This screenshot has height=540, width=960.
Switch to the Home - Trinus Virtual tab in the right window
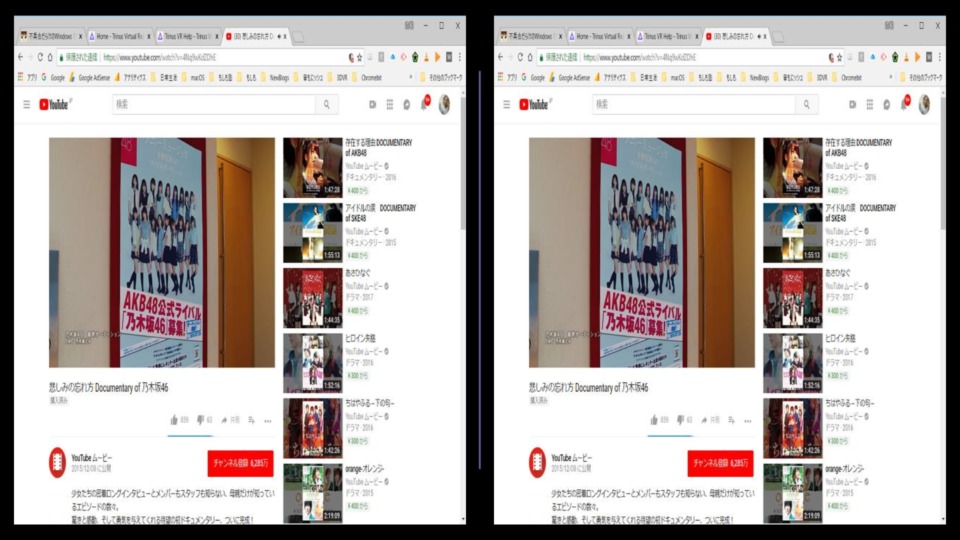click(x=599, y=36)
